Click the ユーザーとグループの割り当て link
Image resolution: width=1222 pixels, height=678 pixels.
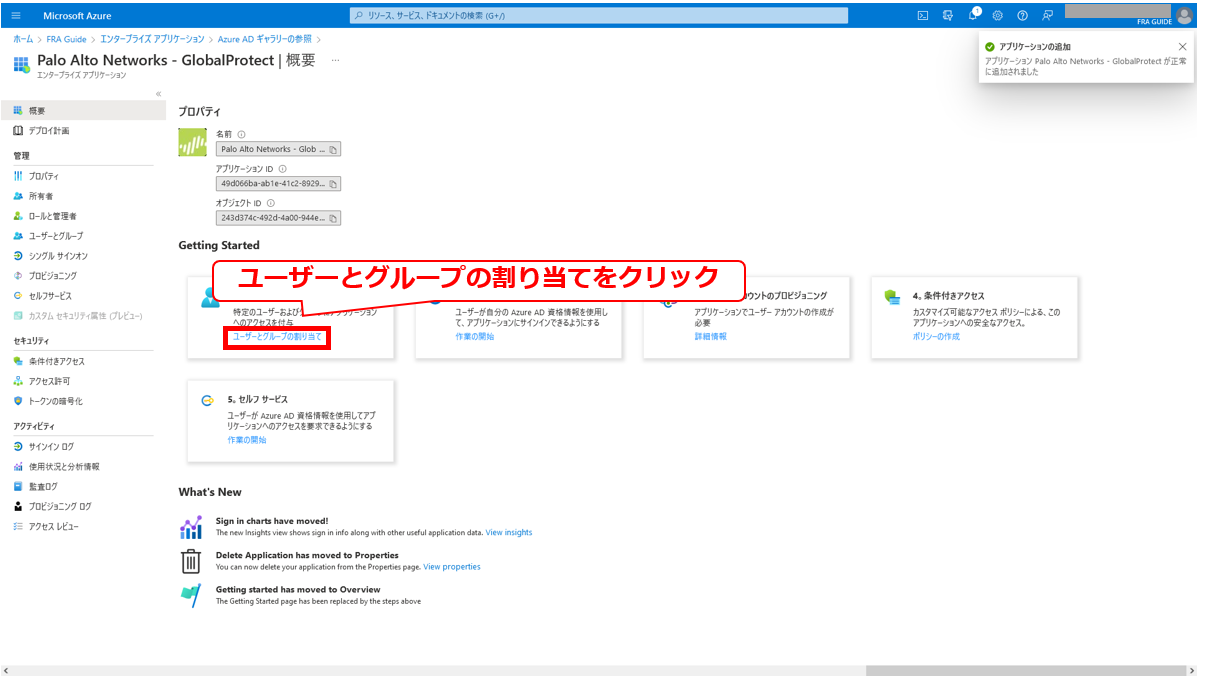pyautogui.click(x=277, y=337)
